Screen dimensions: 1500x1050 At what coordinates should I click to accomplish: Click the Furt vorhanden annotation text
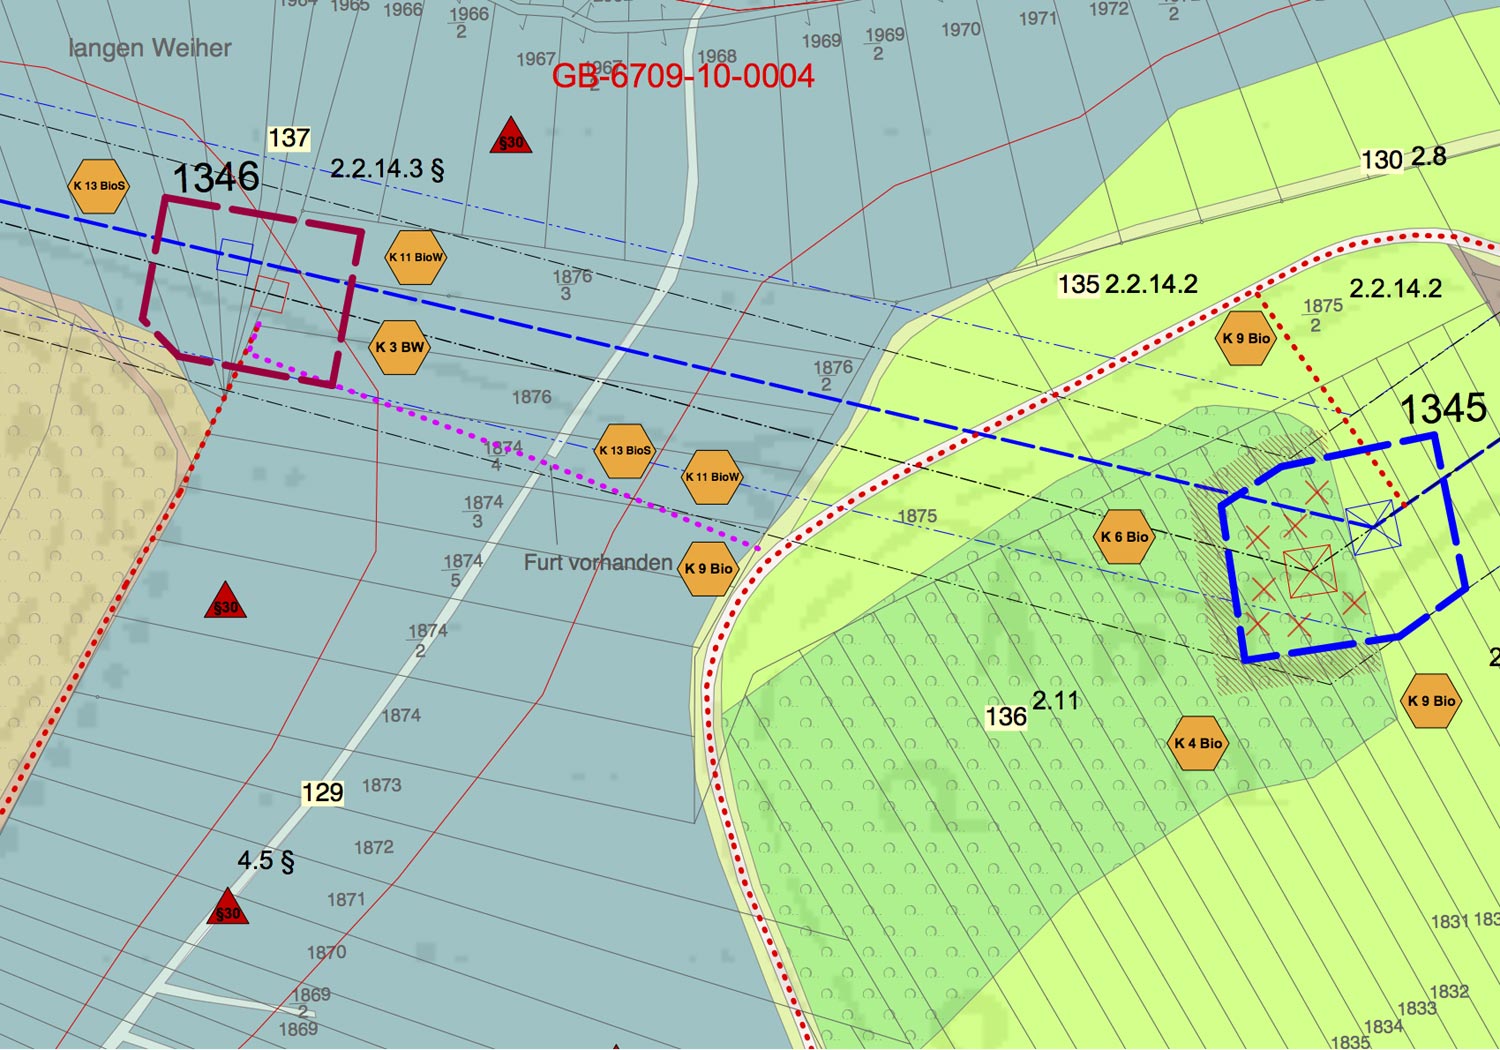pos(598,563)
